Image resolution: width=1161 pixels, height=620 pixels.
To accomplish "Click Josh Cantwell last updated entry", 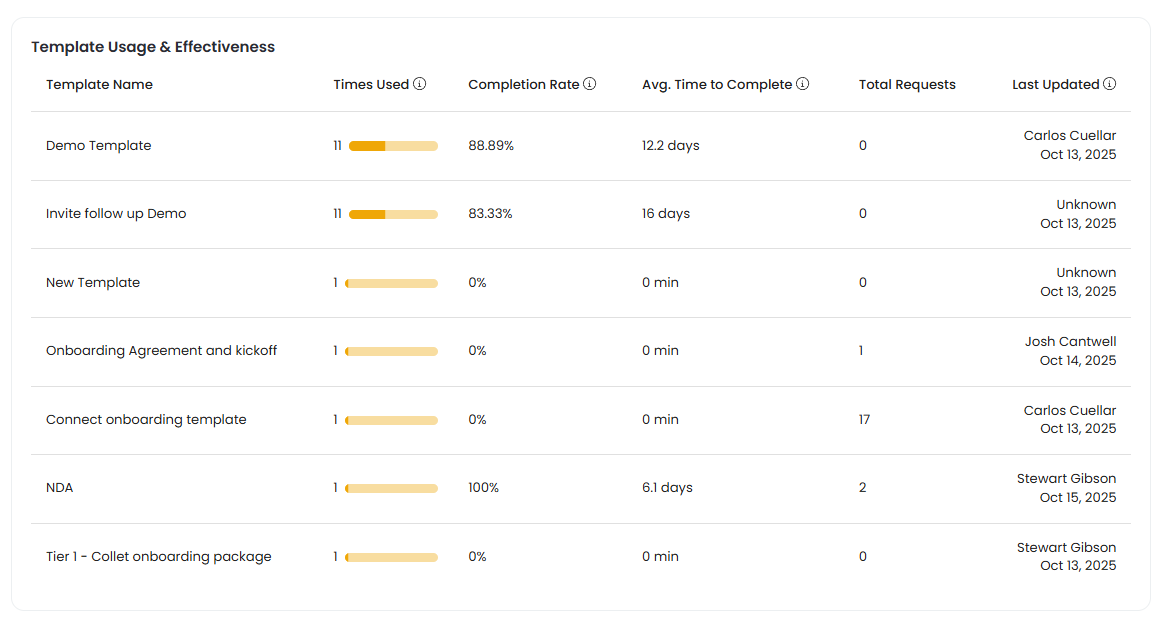I will click(x=1070, y=342).
